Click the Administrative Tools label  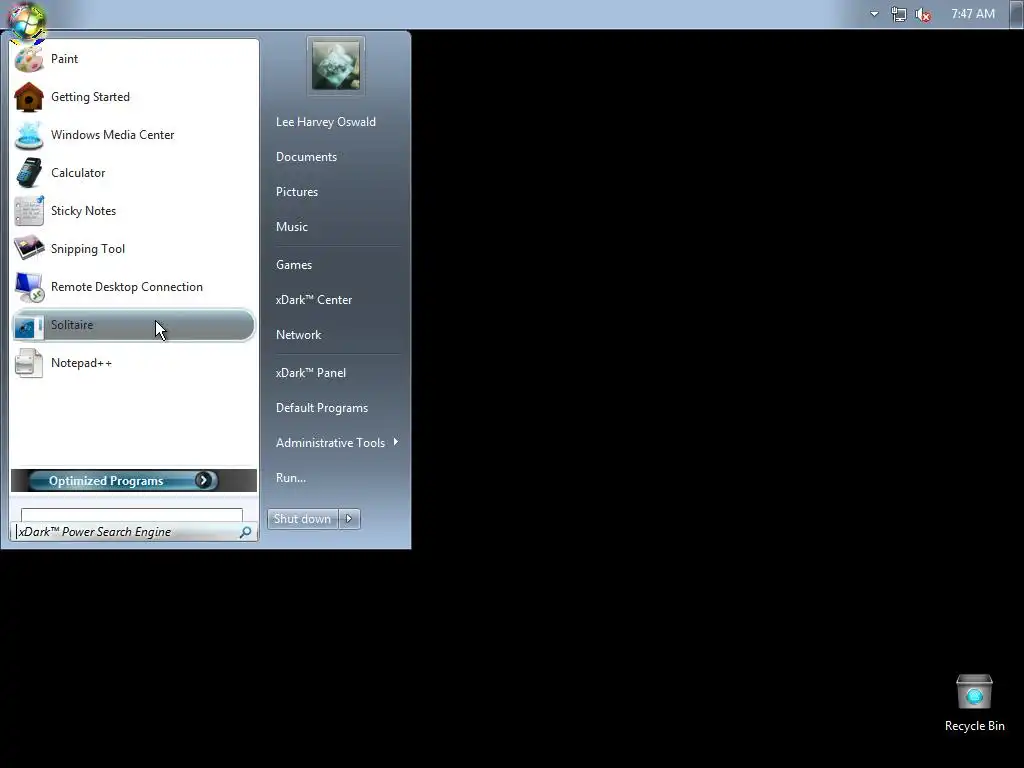click(x=330, y=443)
